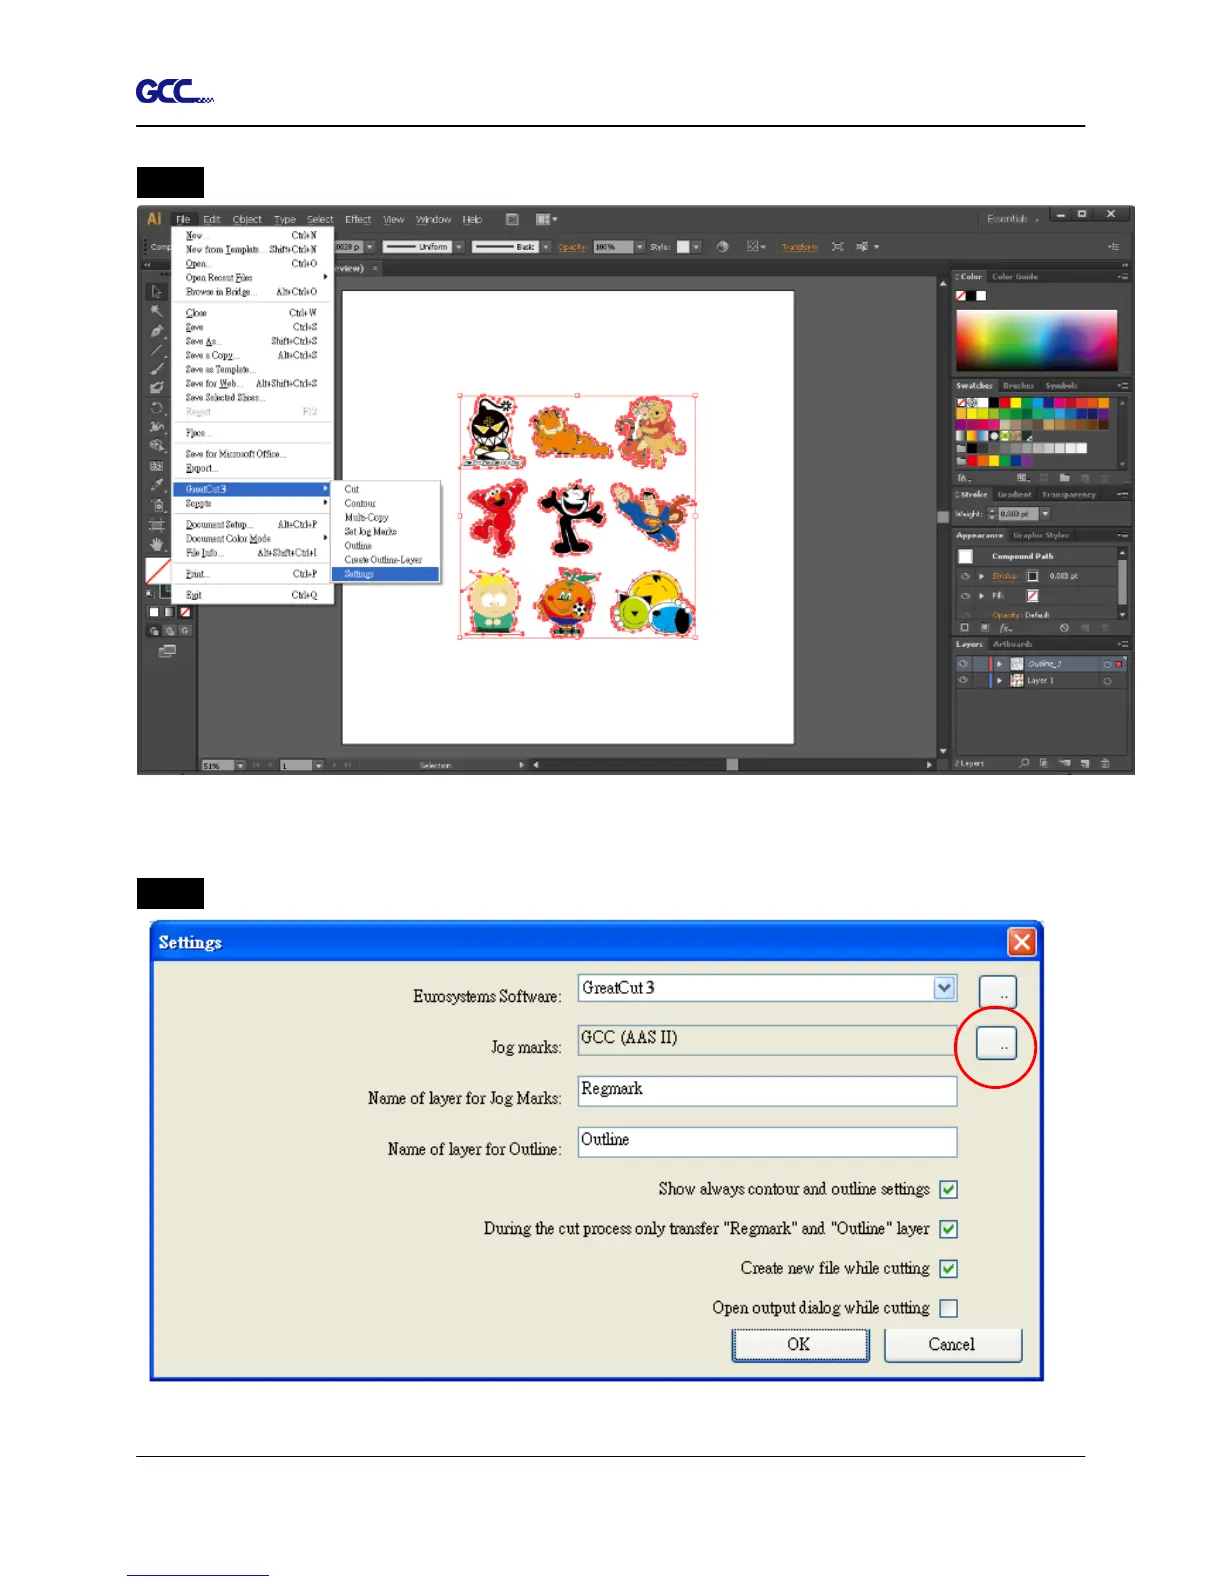This screenshot has height=1584, width=1224.
Task: Choose Create Outline-Layer in submenu
Action: pos(385,560)
